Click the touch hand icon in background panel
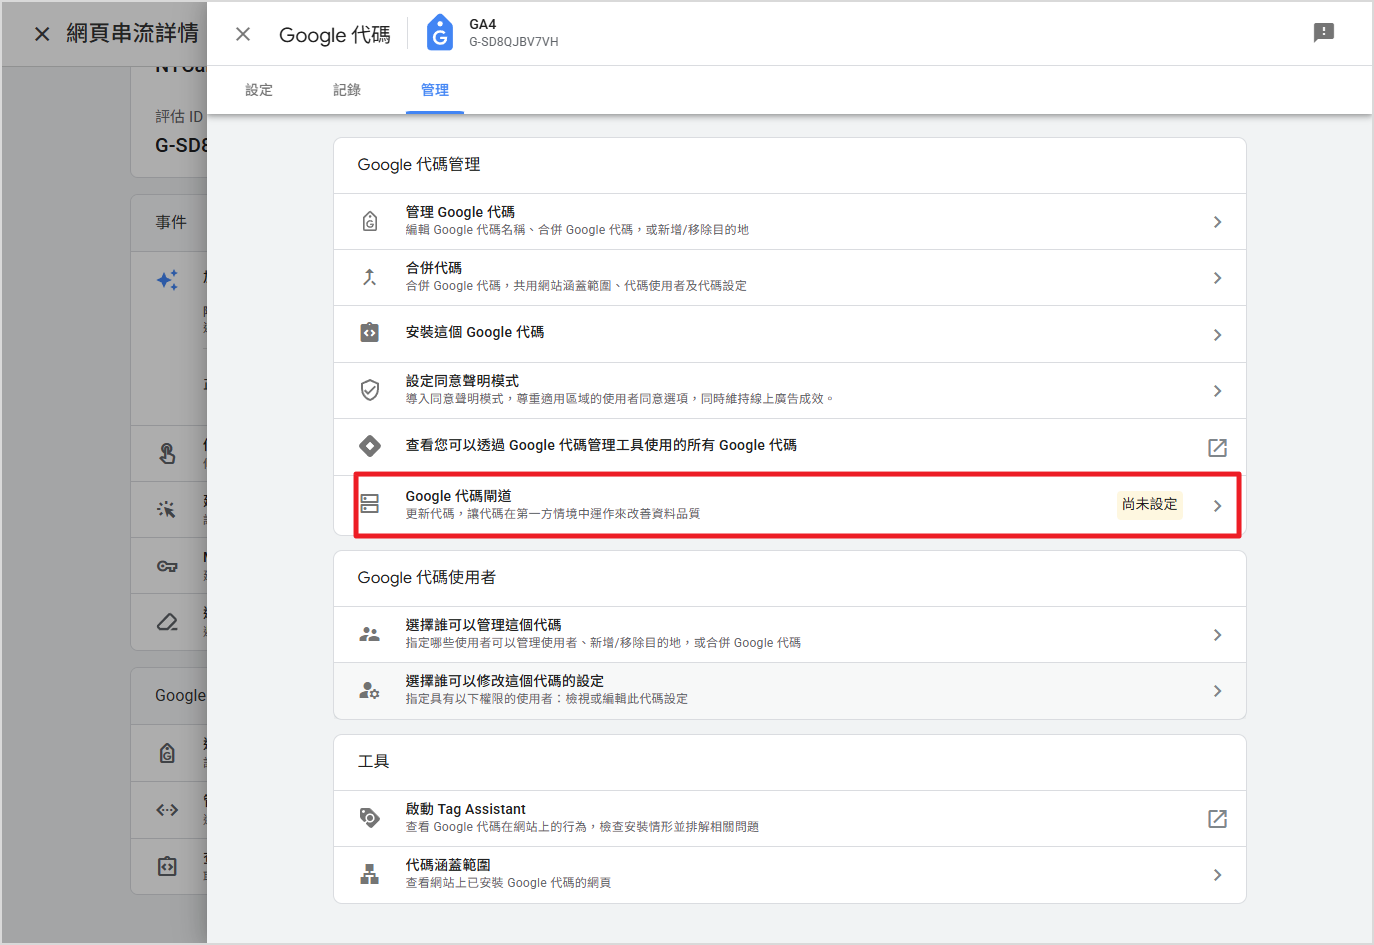This screenshot has height=945, width=1374. pyautogui.click(x=167, y=454)
